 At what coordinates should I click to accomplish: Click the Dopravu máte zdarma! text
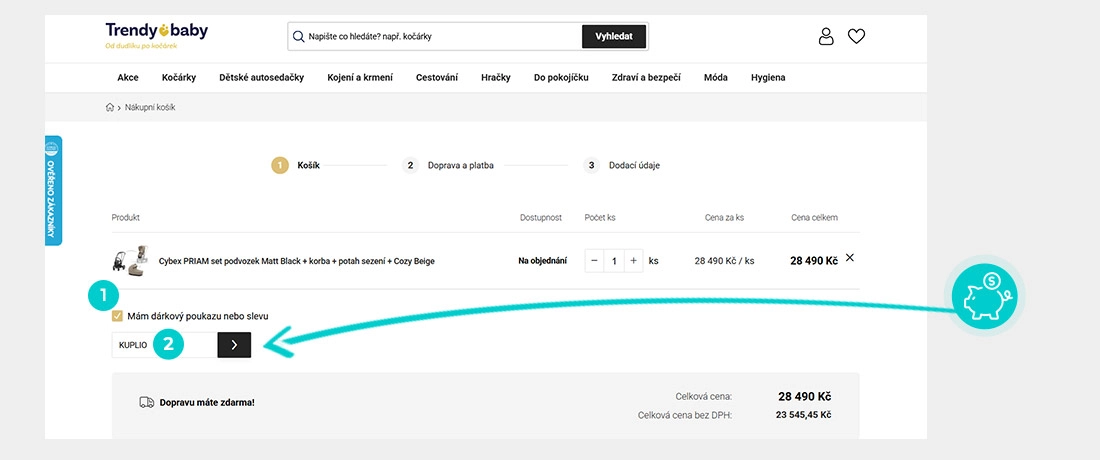click(x=207, y=402)
